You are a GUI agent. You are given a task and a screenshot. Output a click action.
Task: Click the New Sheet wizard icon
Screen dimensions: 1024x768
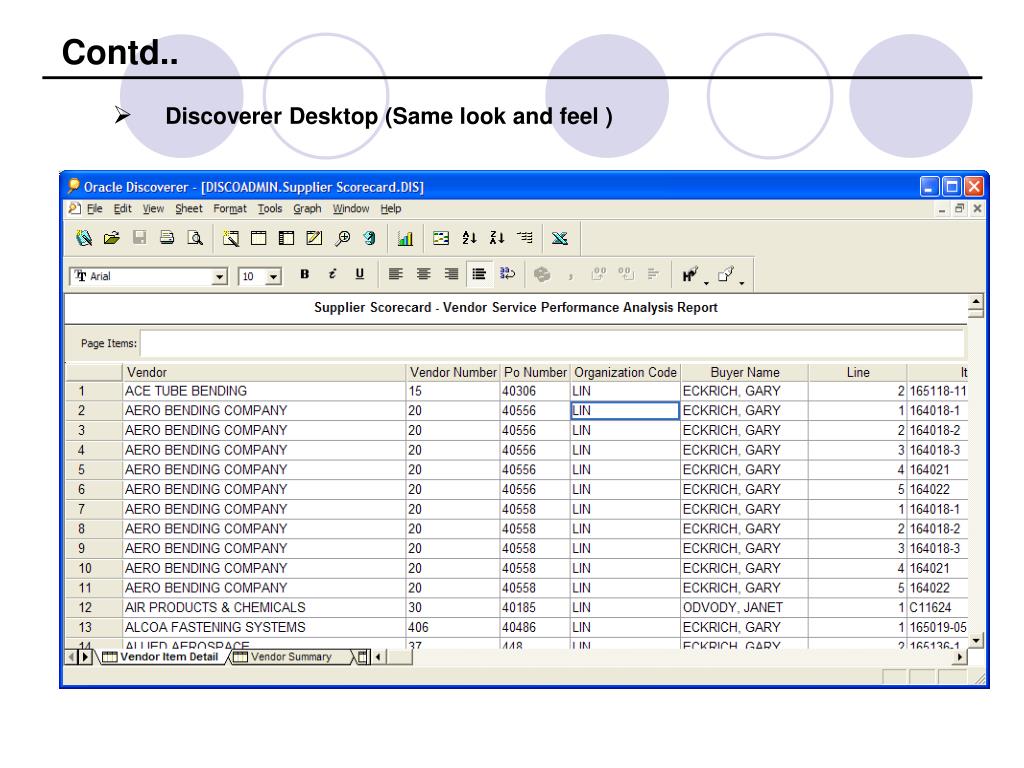(231, 238)
